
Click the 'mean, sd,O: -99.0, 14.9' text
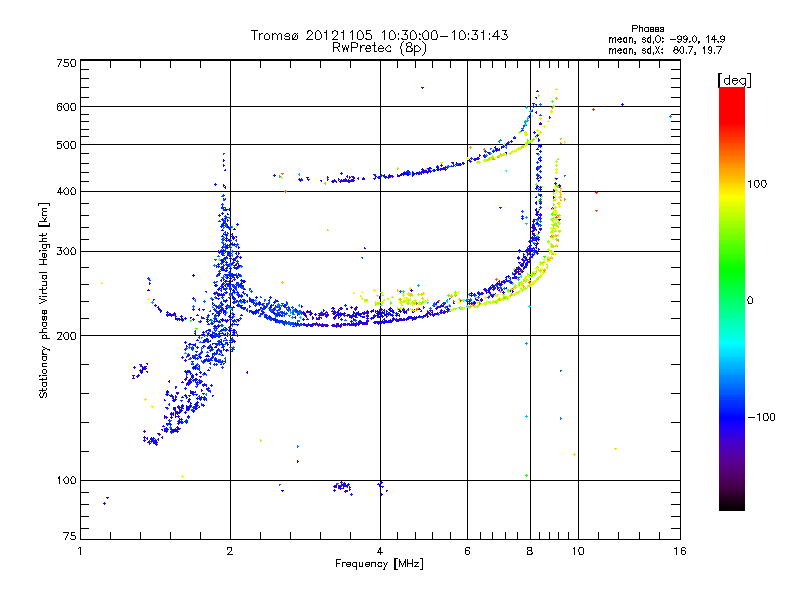(x=666, y=39)
